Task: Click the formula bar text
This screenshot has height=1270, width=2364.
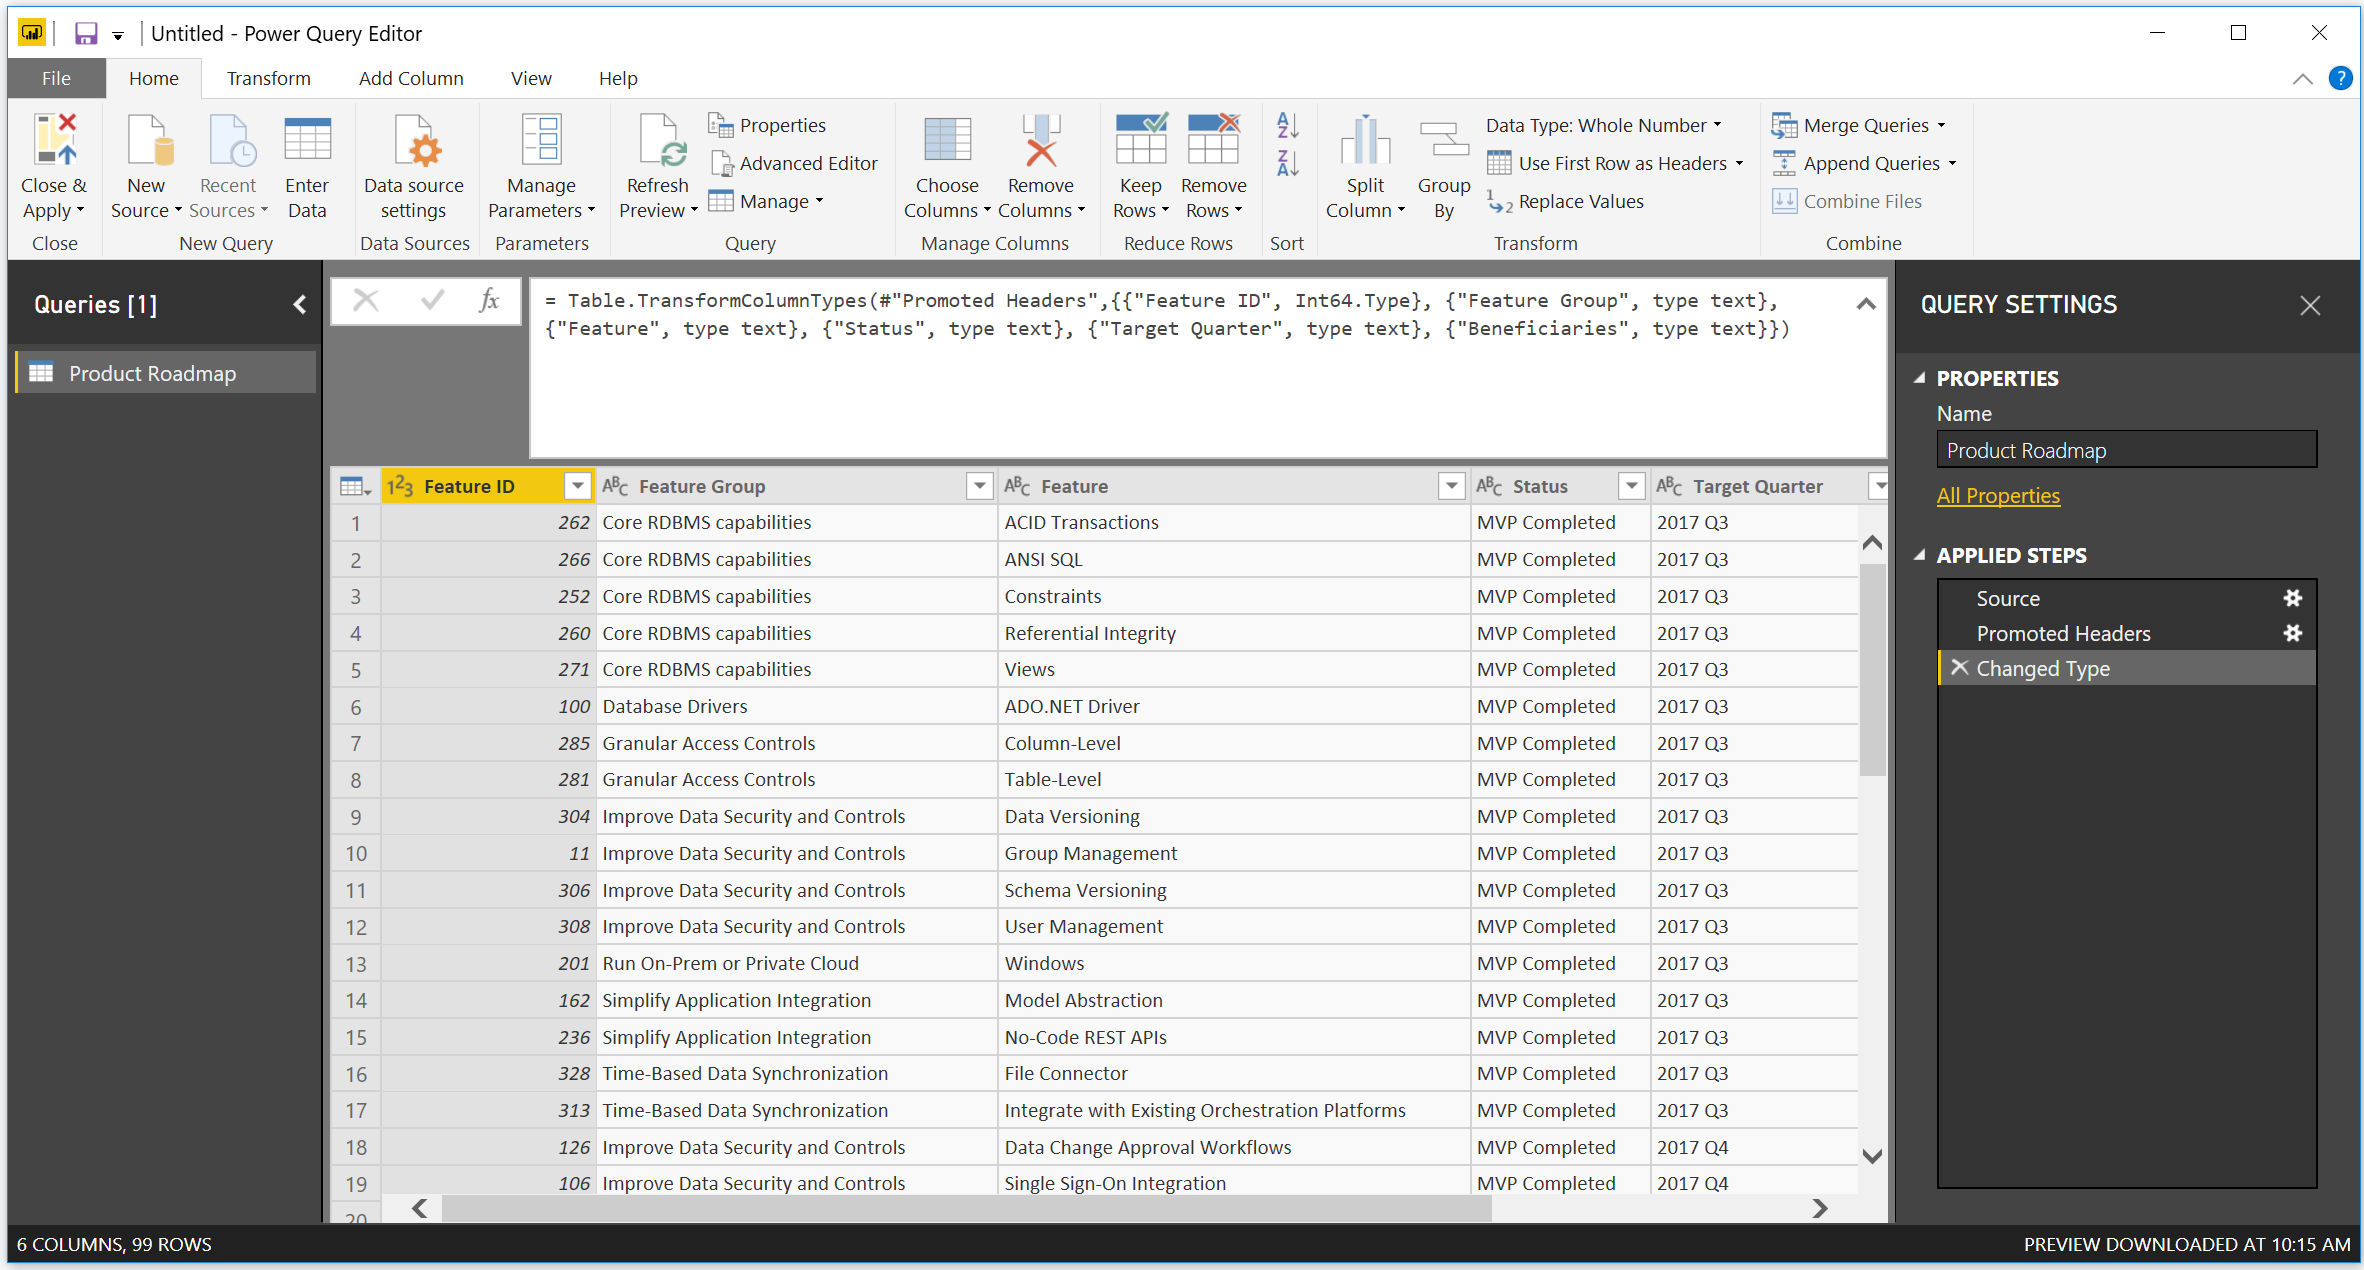Action: point(1166,314)
